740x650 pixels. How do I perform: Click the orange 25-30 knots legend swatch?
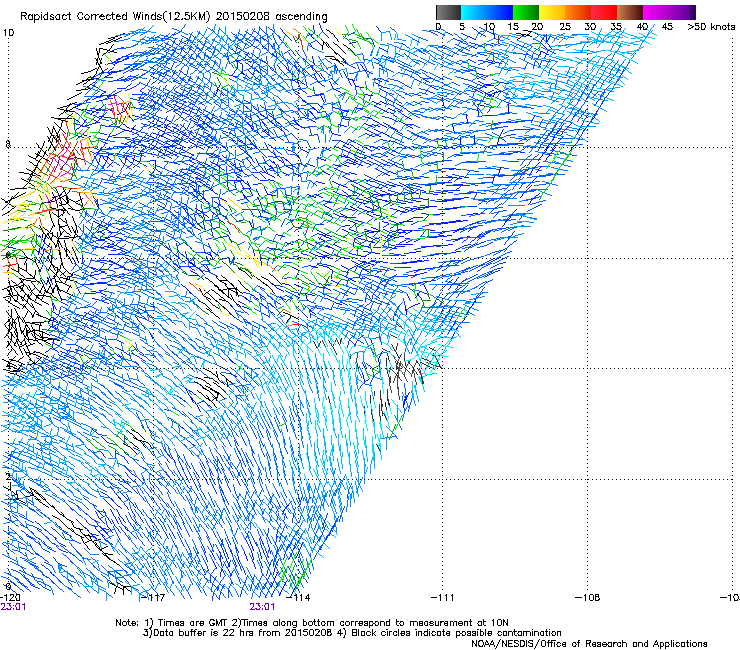coord(578,12)
